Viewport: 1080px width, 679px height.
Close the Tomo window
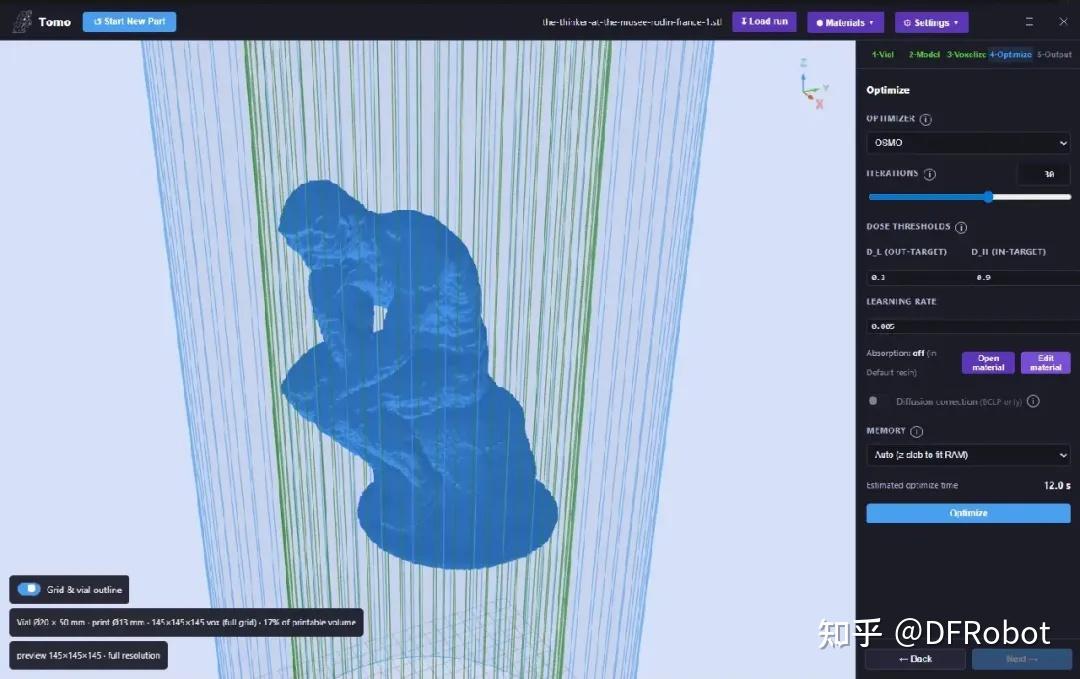(1063, 22)
